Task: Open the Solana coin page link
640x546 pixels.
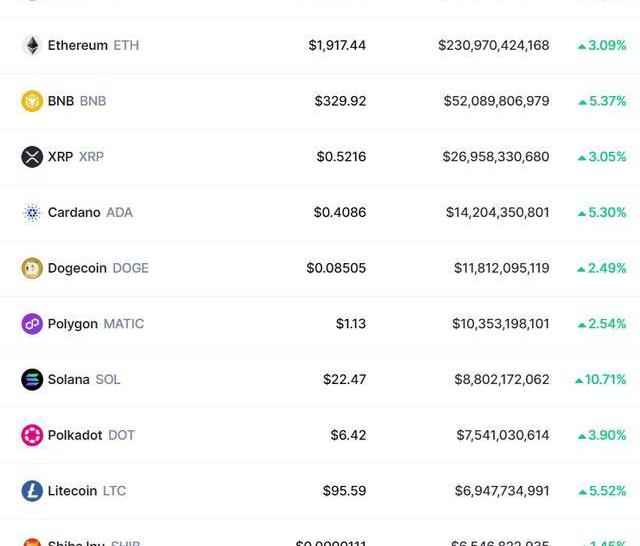Action: point(69,380)
